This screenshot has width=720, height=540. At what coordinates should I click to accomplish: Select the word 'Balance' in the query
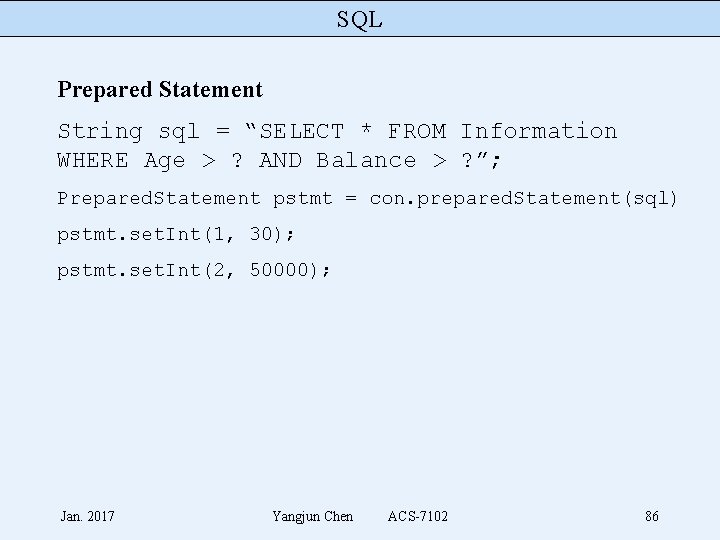tap(366, 160)
